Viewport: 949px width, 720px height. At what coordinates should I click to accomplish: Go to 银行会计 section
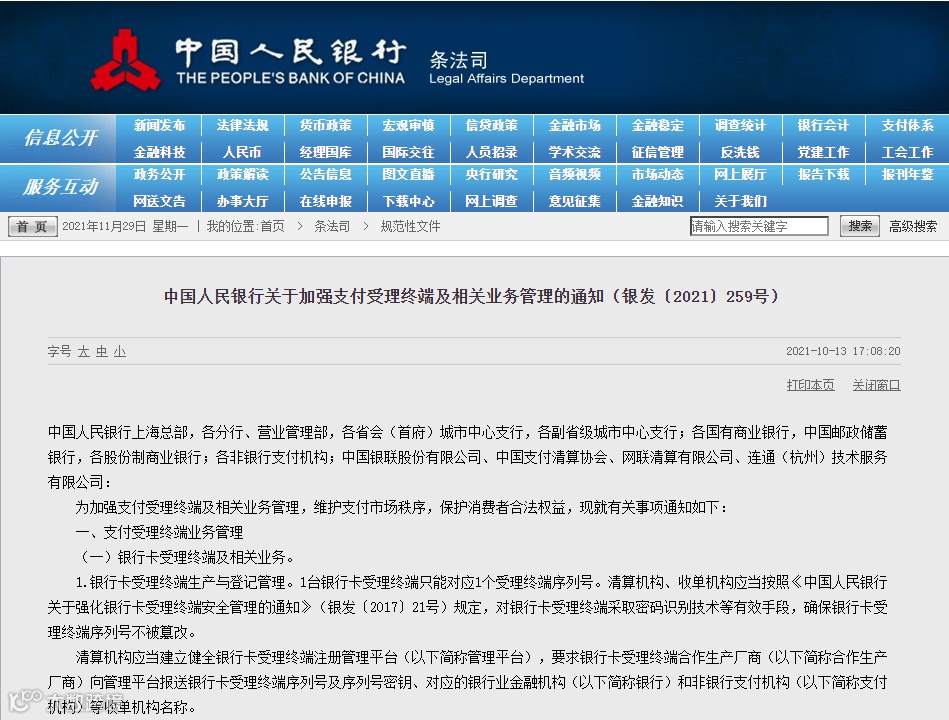click(823, 125)
